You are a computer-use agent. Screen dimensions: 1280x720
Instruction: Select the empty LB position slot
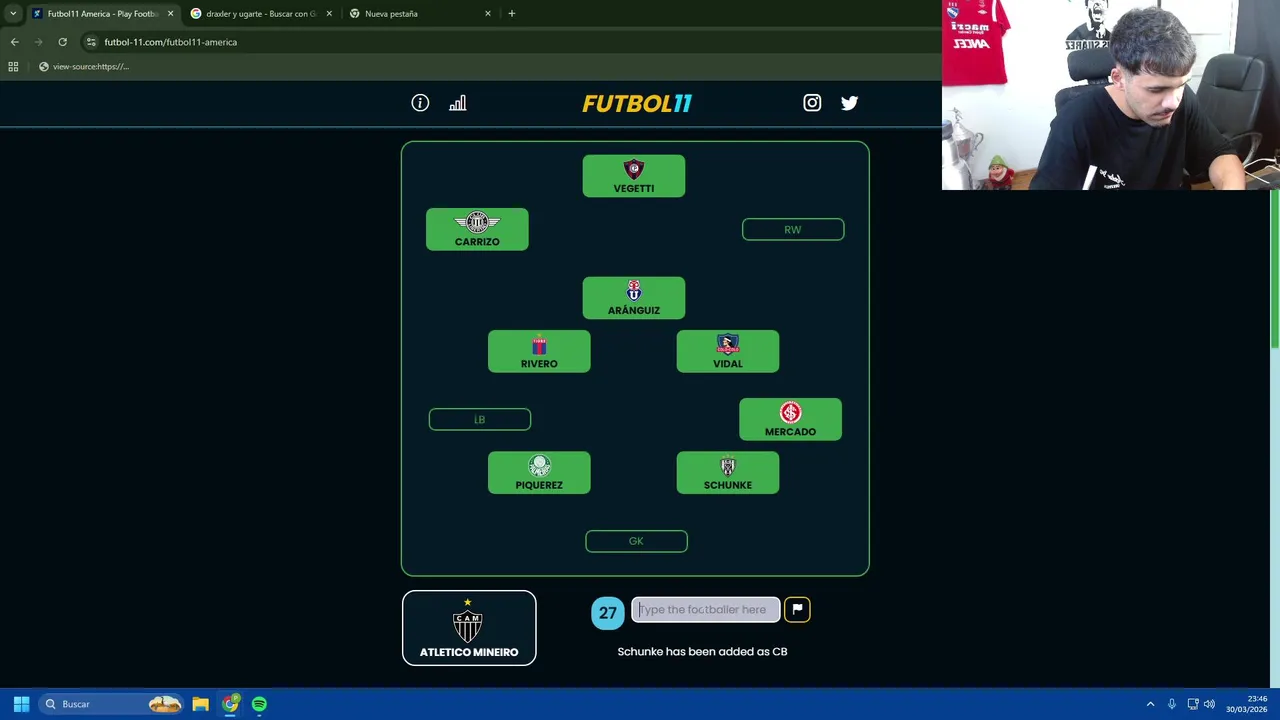coord(480,419)
